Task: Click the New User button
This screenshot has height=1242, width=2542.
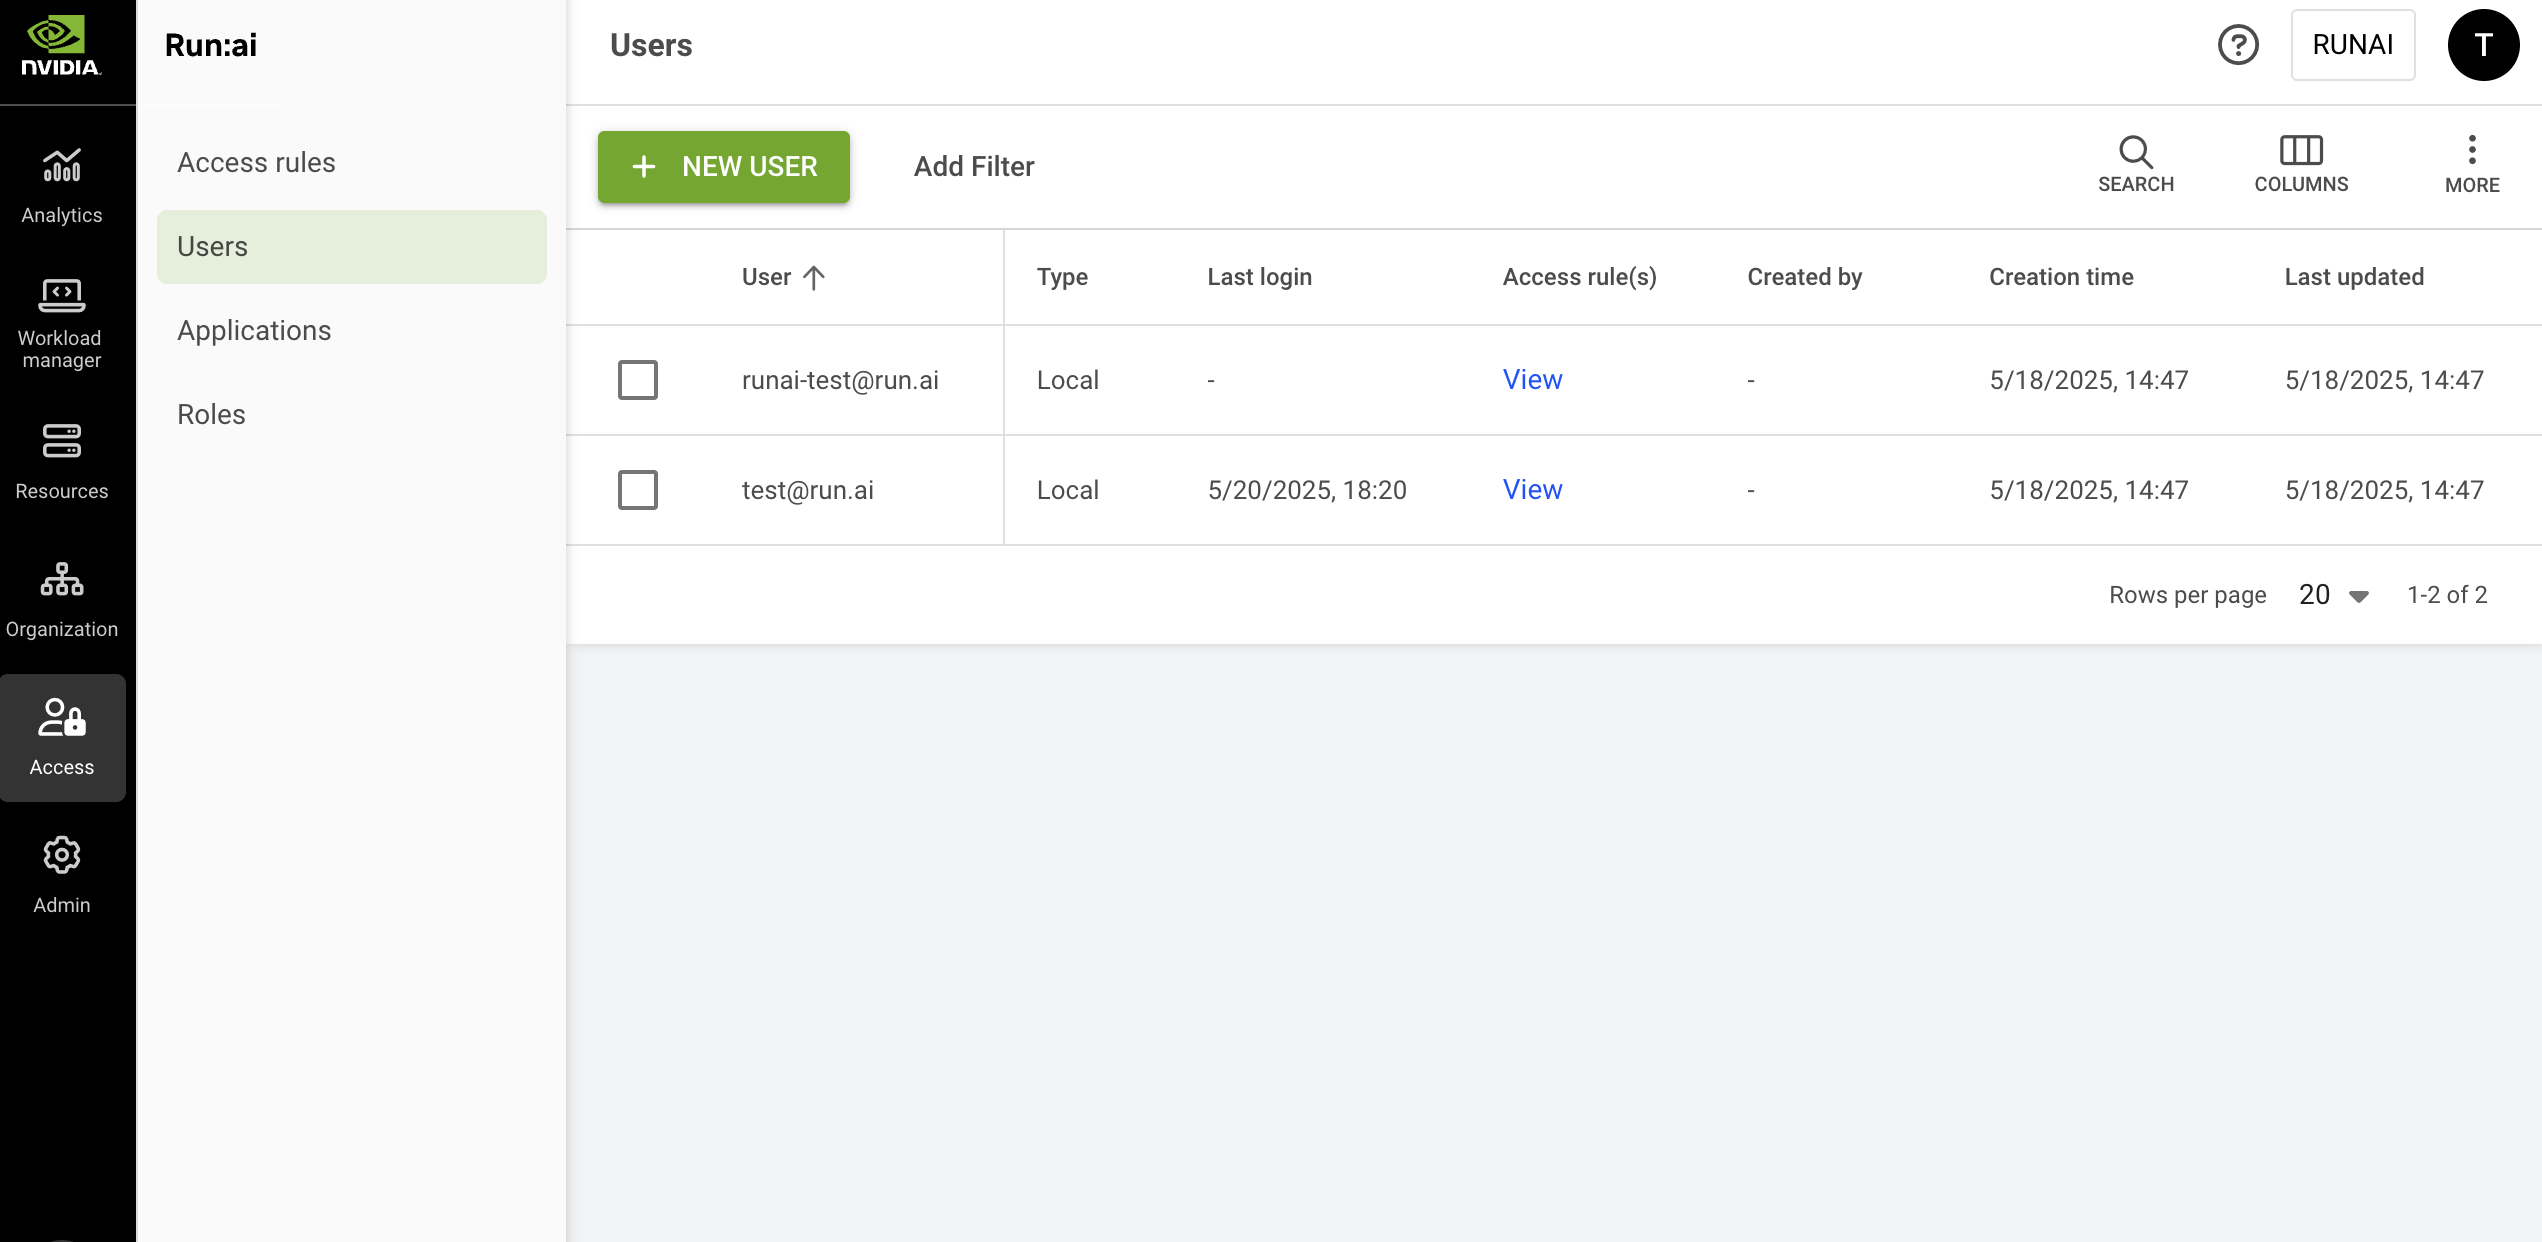Action: click(723, 167)
